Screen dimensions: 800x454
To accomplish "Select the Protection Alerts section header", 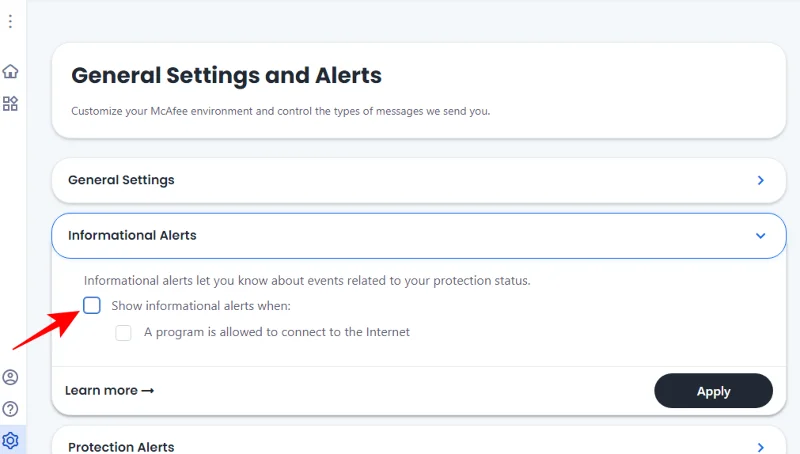I will pos(121,446).
